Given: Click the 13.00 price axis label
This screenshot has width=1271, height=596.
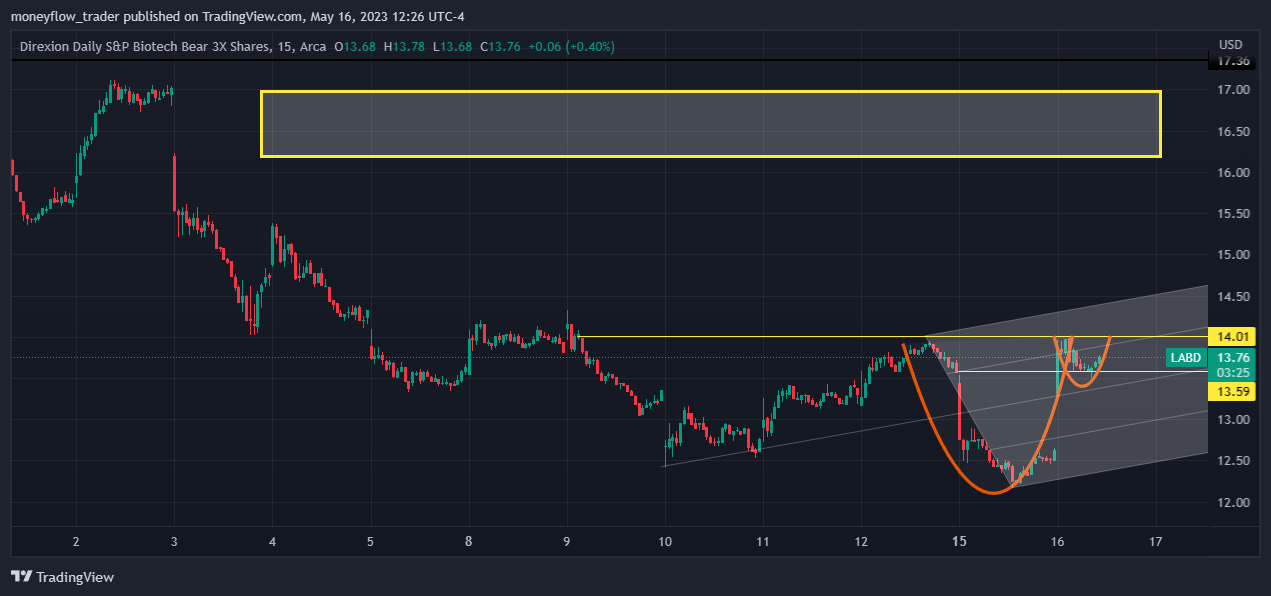Looking at the screenshot, I should [x=1235, y=419].
